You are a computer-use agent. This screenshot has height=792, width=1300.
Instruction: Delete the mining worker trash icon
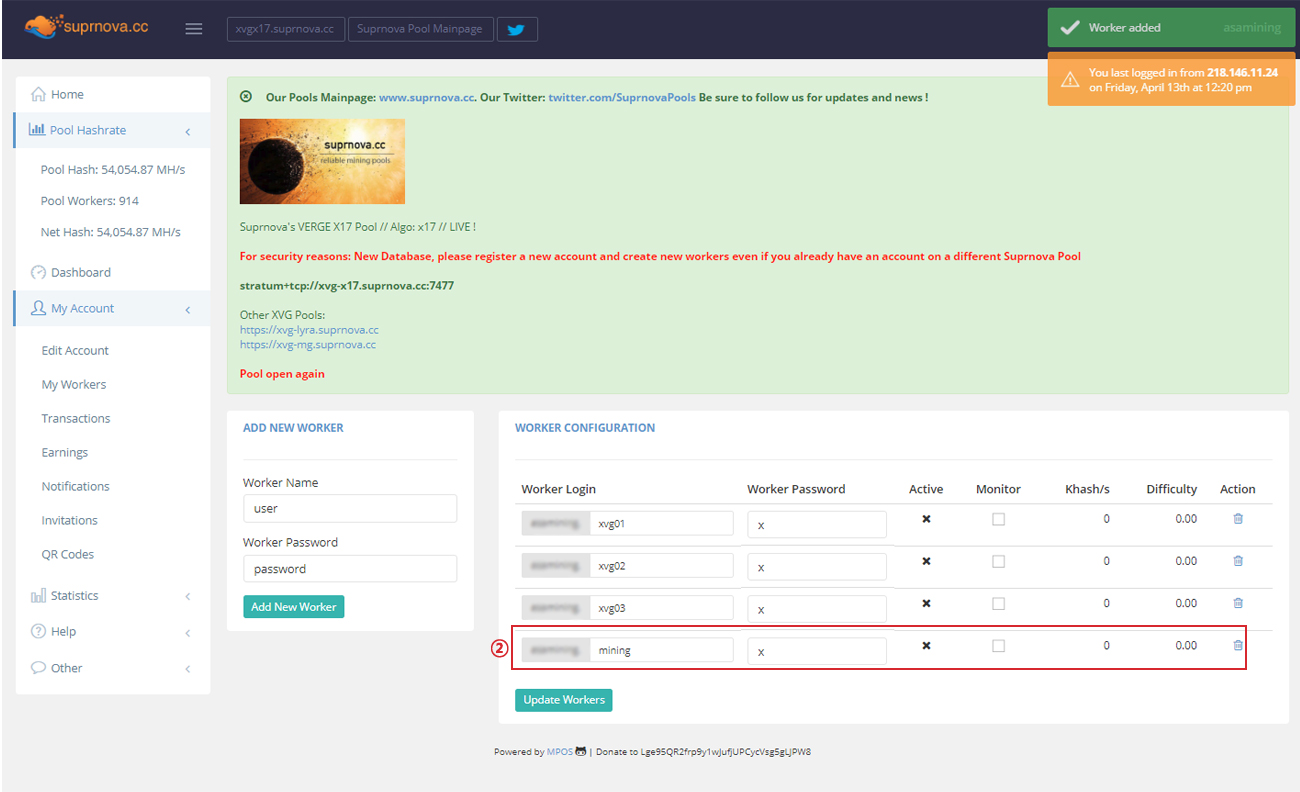[x=1238, y=645]
